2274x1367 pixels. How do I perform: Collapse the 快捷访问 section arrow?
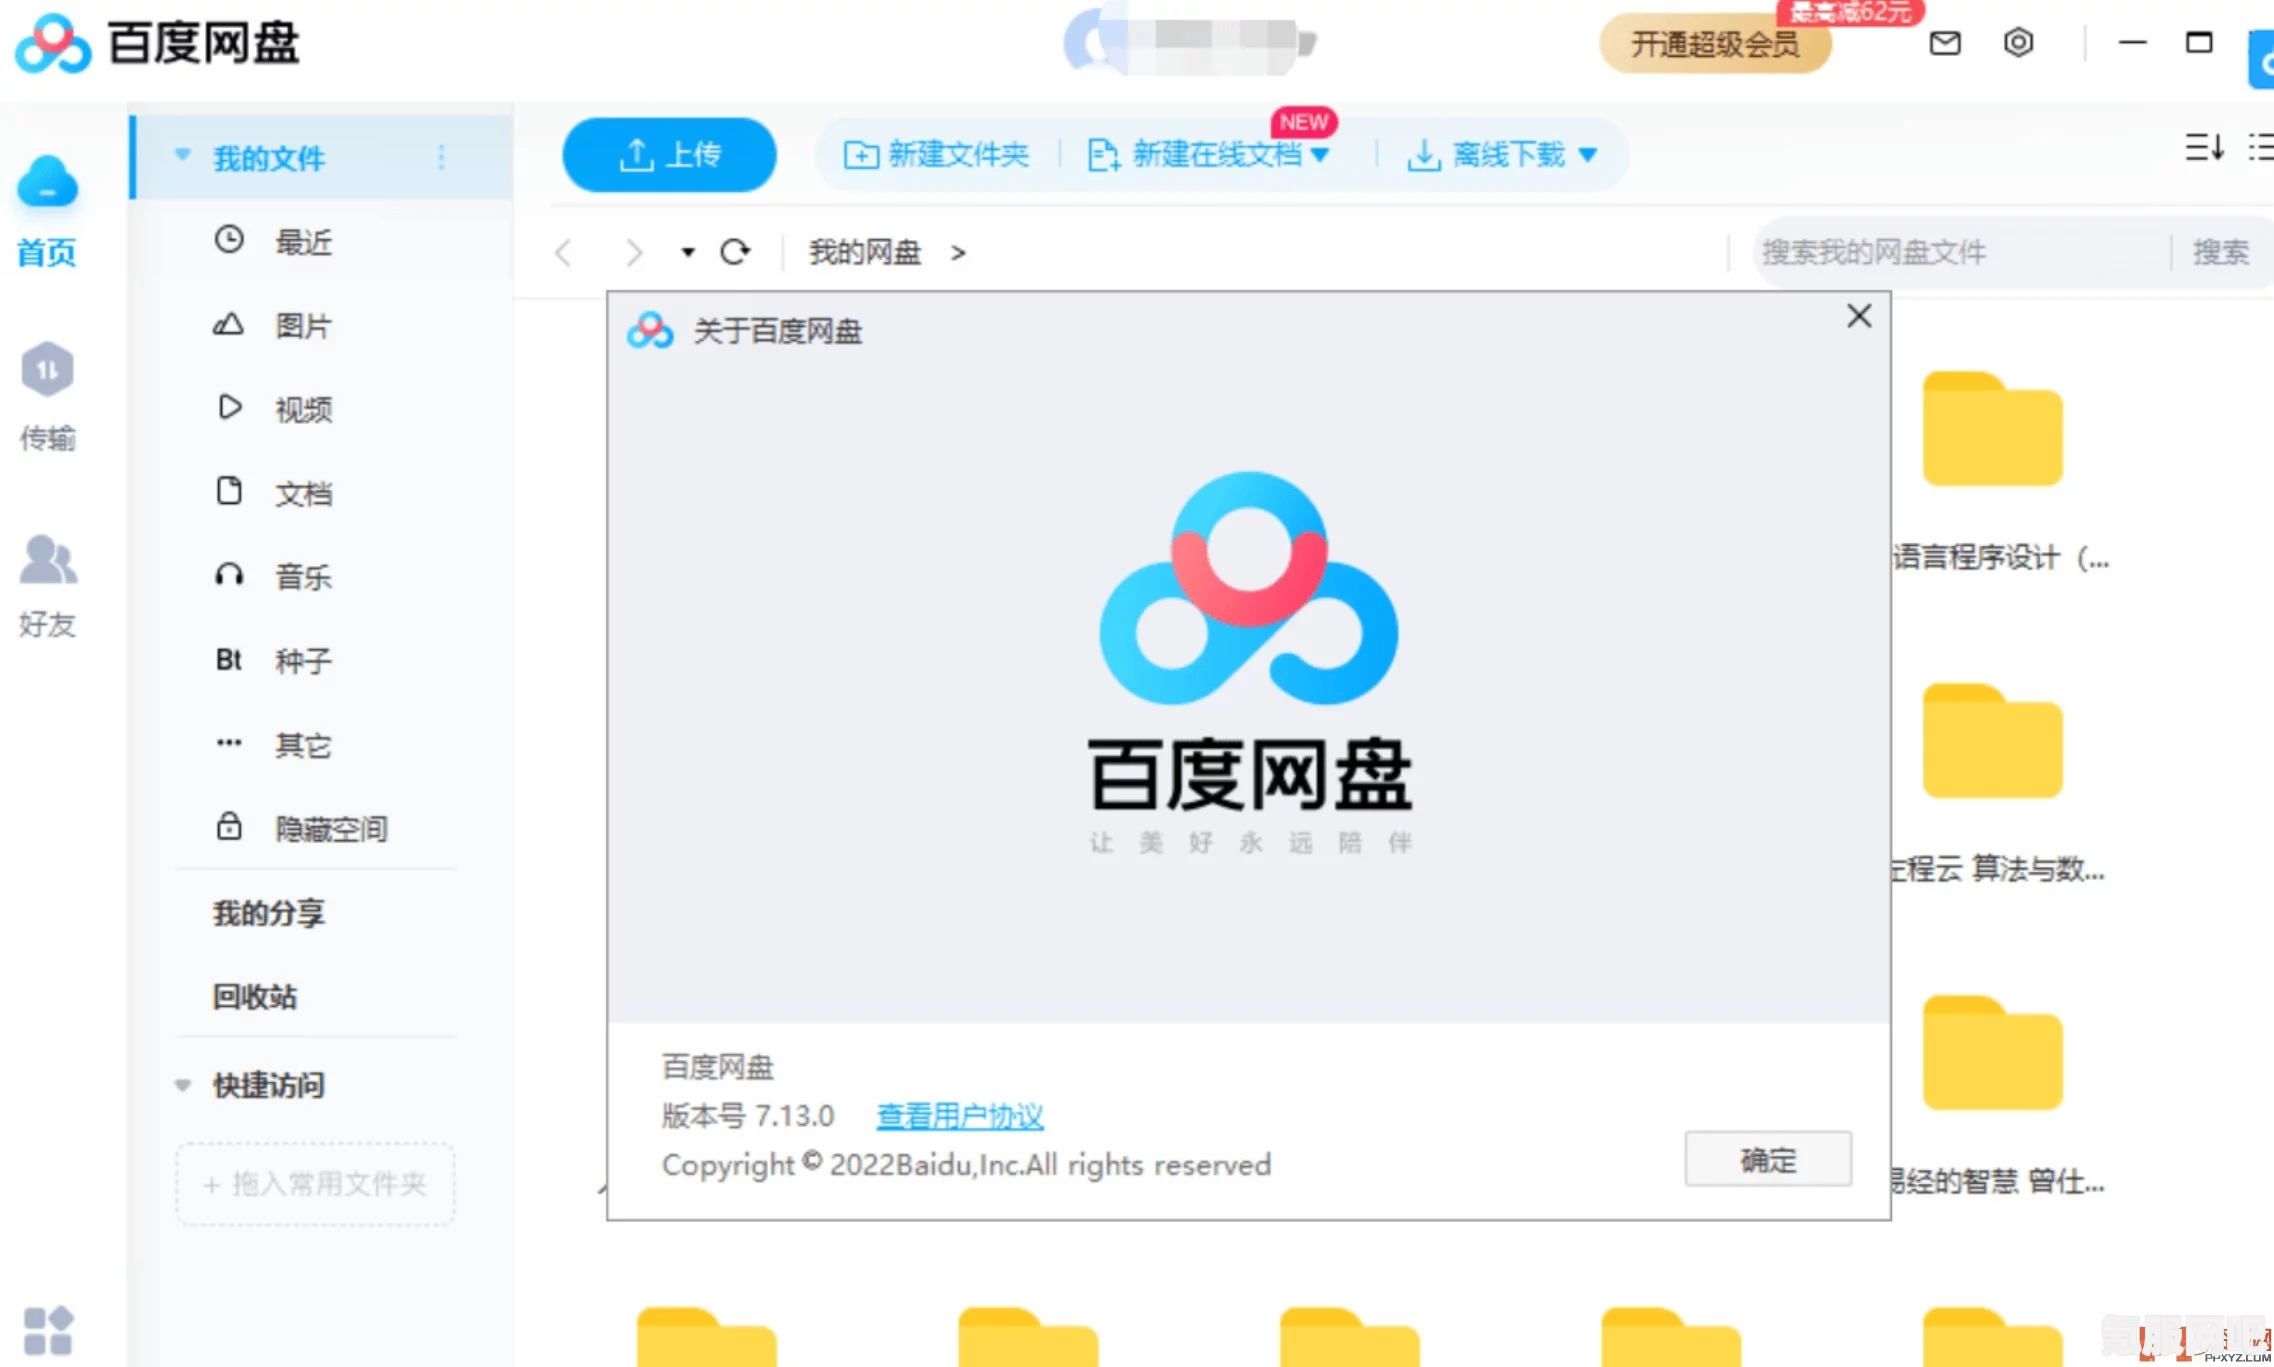182,1086
